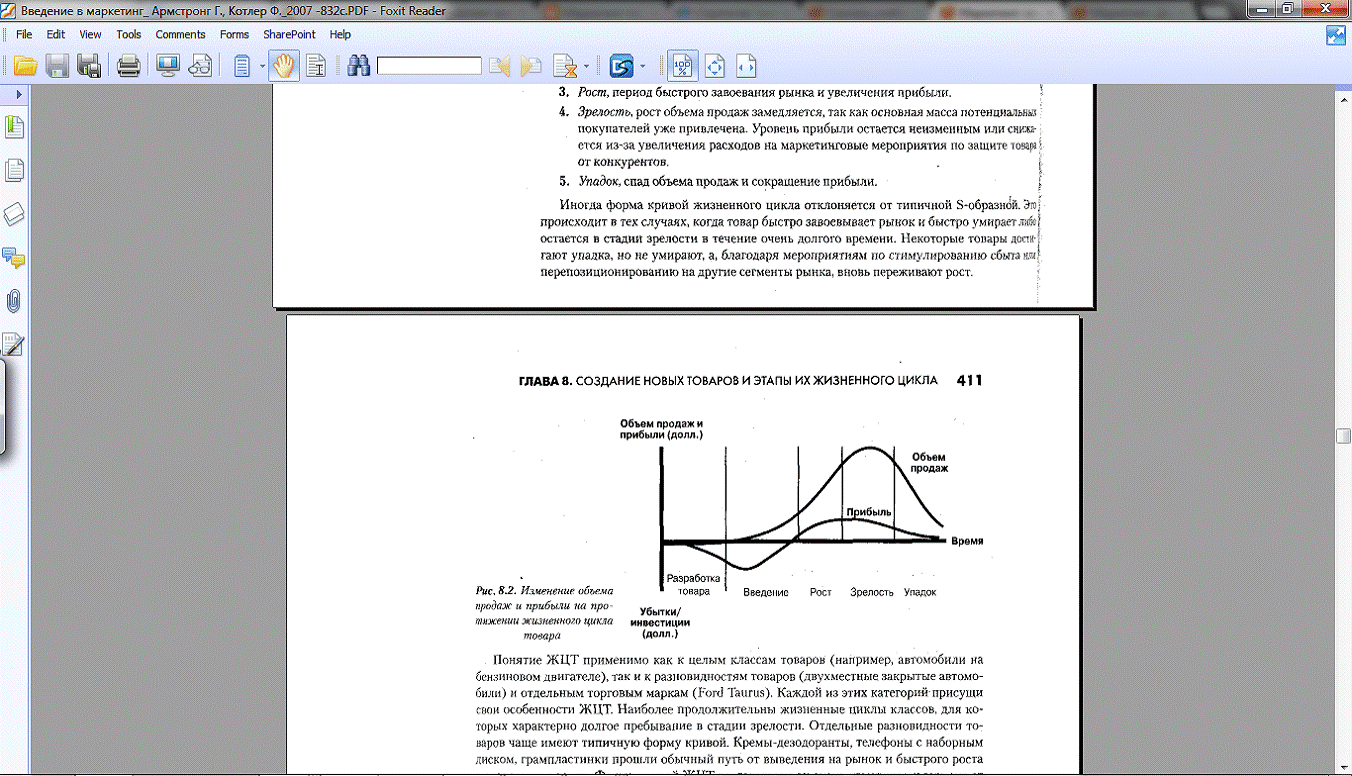The image size is (1352, 776).
Task: Click the search-options page icon beside the find arrows
Action: tap(565, 66)
